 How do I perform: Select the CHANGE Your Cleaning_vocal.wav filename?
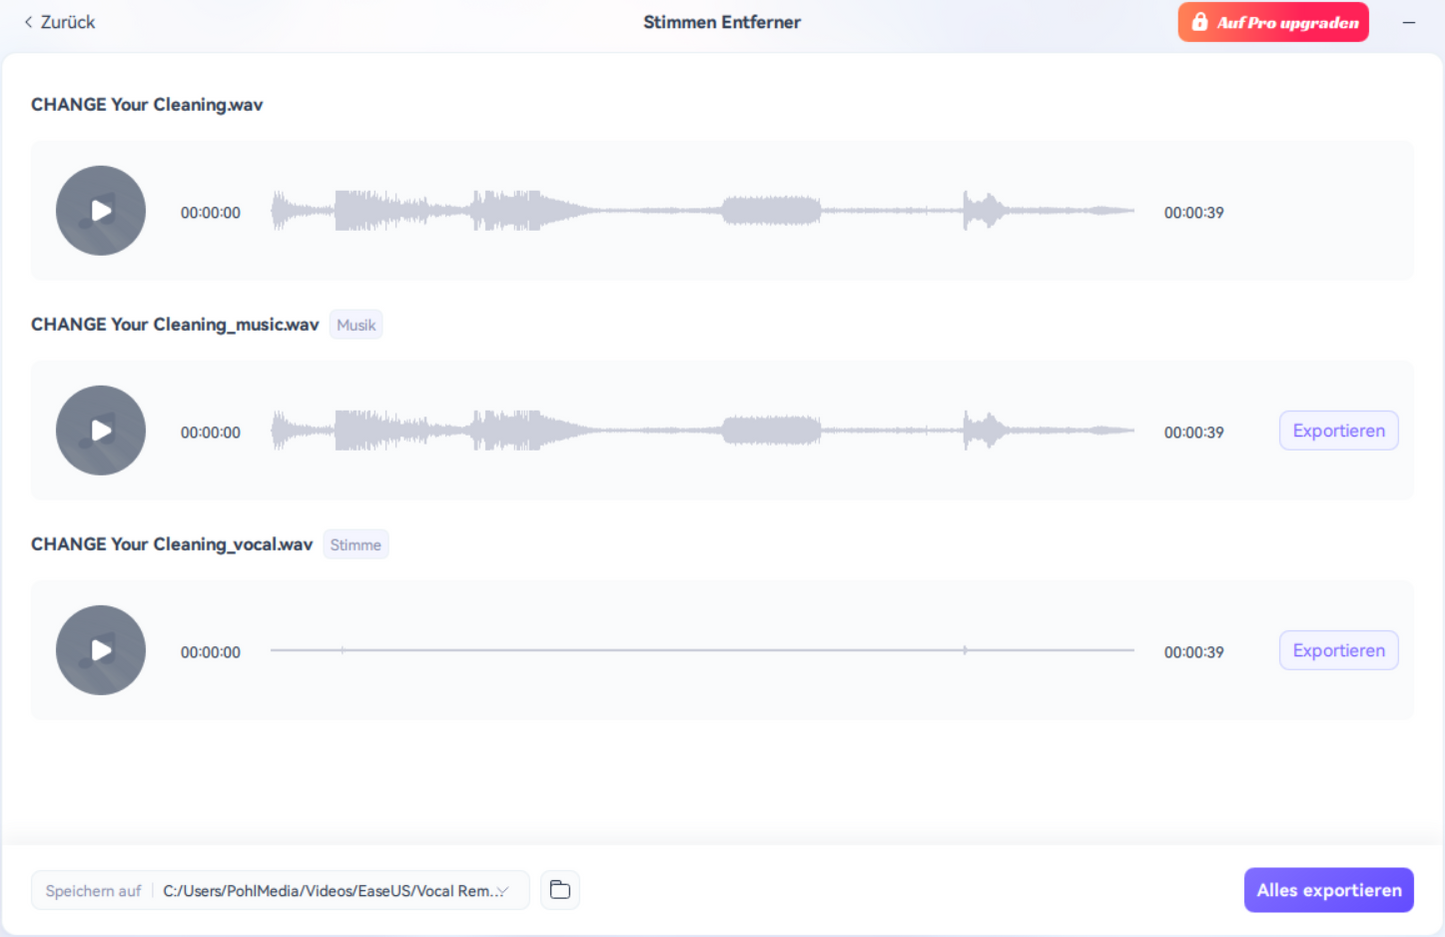tap(172, 545)
